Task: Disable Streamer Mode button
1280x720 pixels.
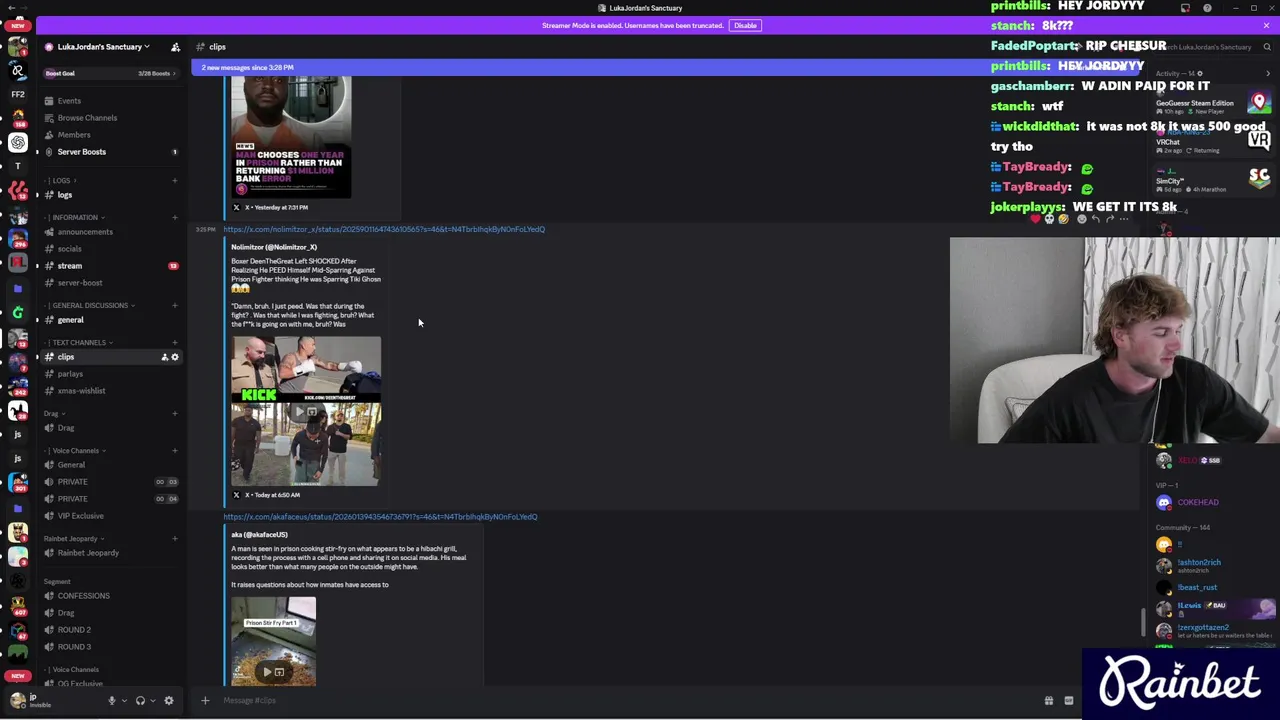Action: 745,25
